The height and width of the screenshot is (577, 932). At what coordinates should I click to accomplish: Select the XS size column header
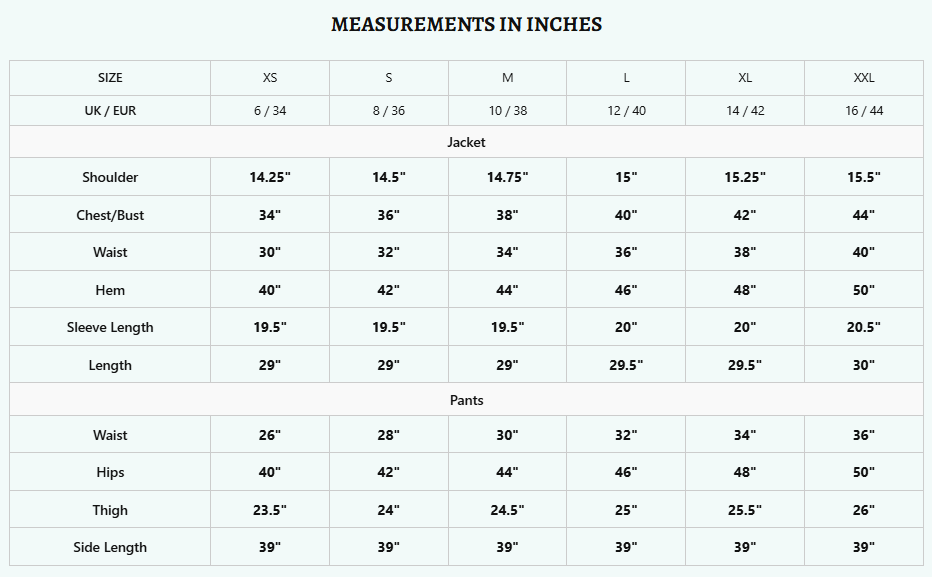click(x=270, y=78)
